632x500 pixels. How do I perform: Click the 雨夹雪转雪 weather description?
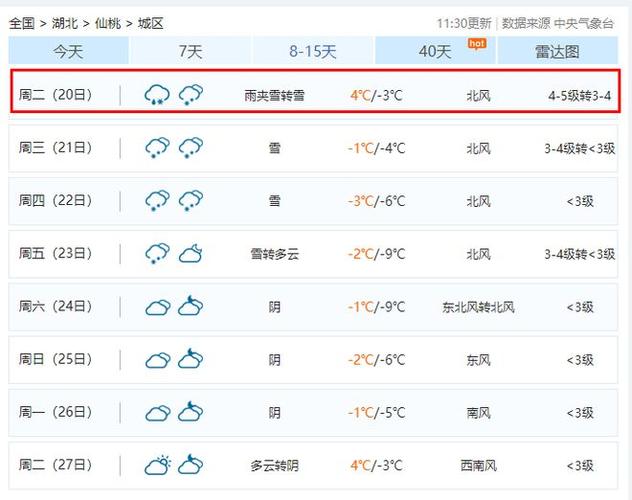(x=274, y=96)
